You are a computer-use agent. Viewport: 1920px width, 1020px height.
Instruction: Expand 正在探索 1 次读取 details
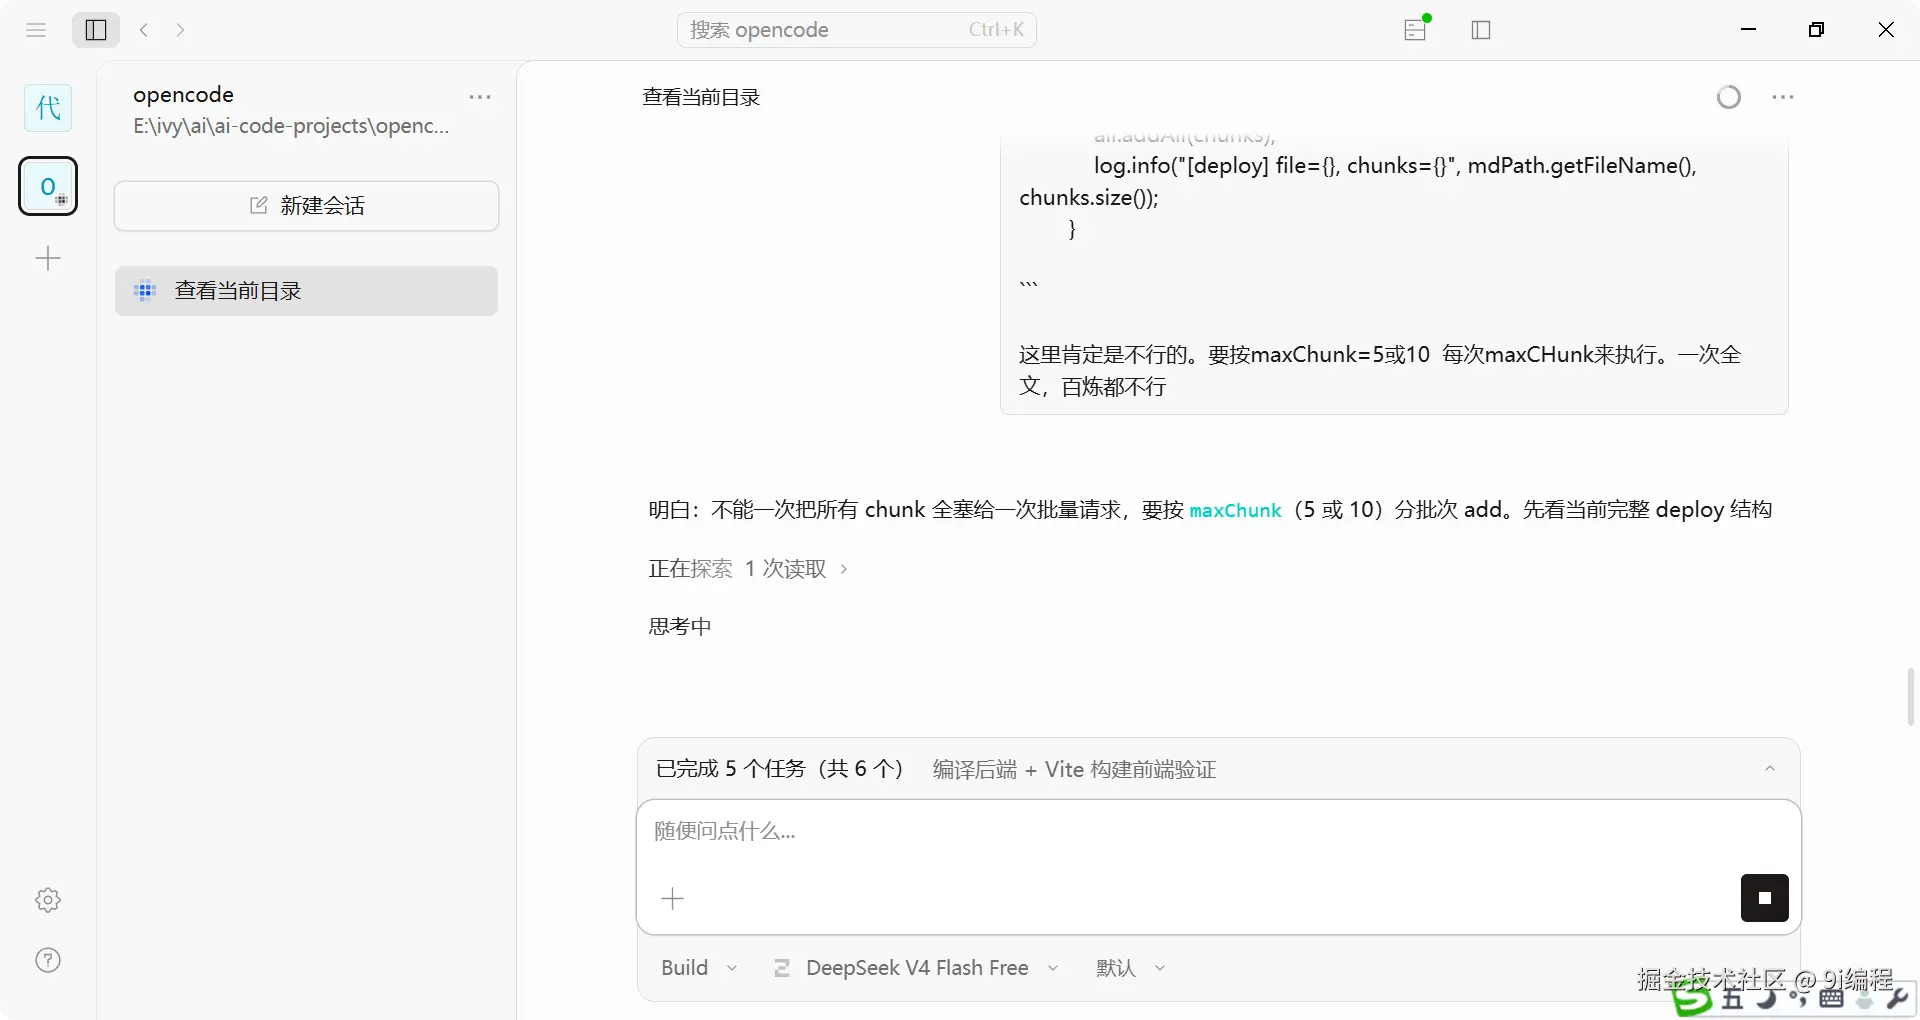[x=748, y=569]
